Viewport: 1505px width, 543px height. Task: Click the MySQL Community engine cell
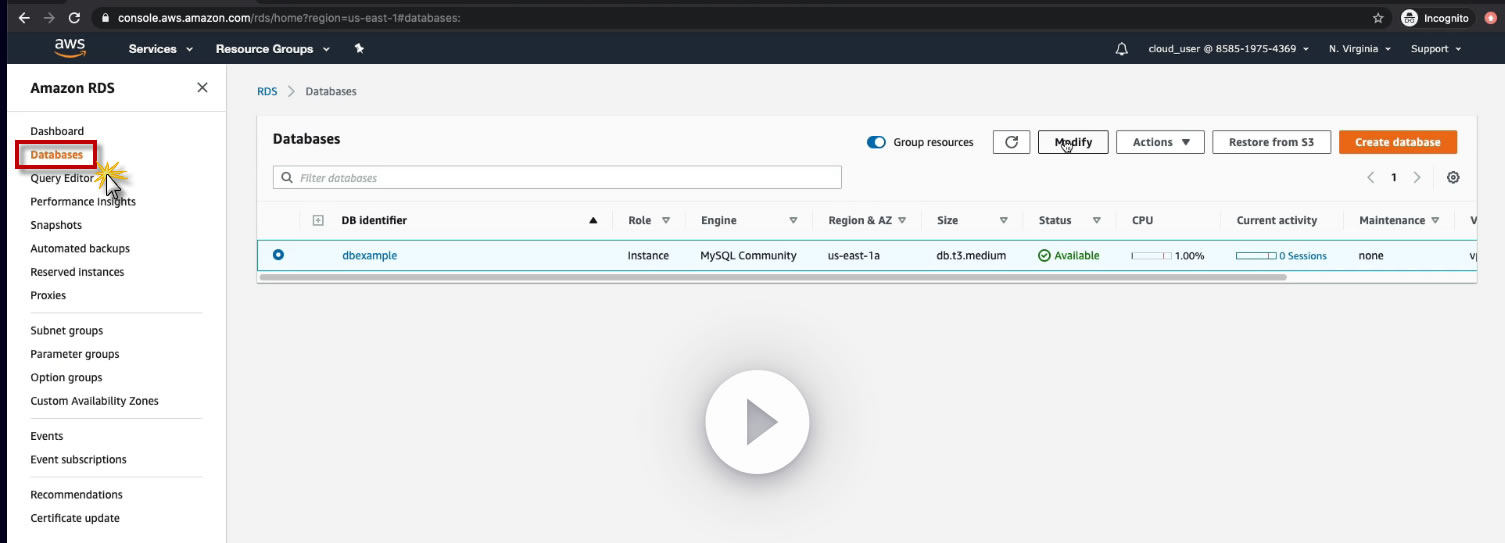[748, 255]
